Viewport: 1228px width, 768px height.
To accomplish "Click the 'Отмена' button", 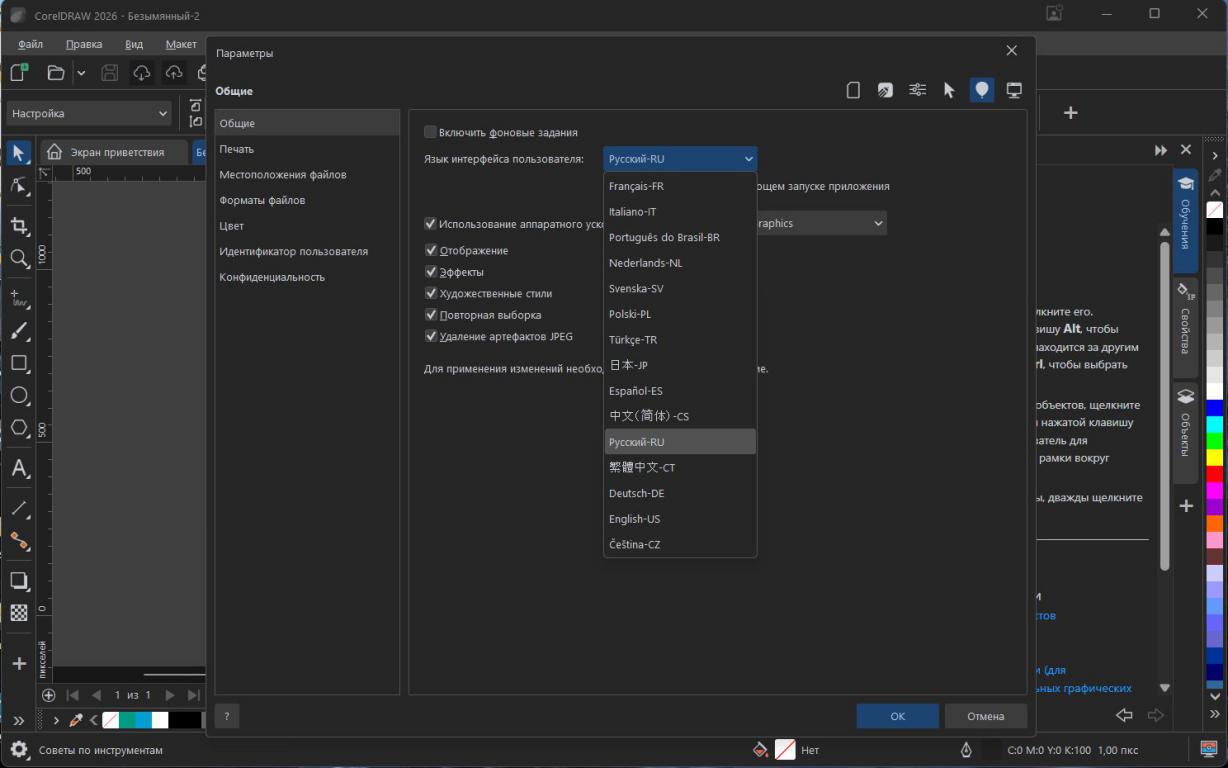I will pos(985,716).
